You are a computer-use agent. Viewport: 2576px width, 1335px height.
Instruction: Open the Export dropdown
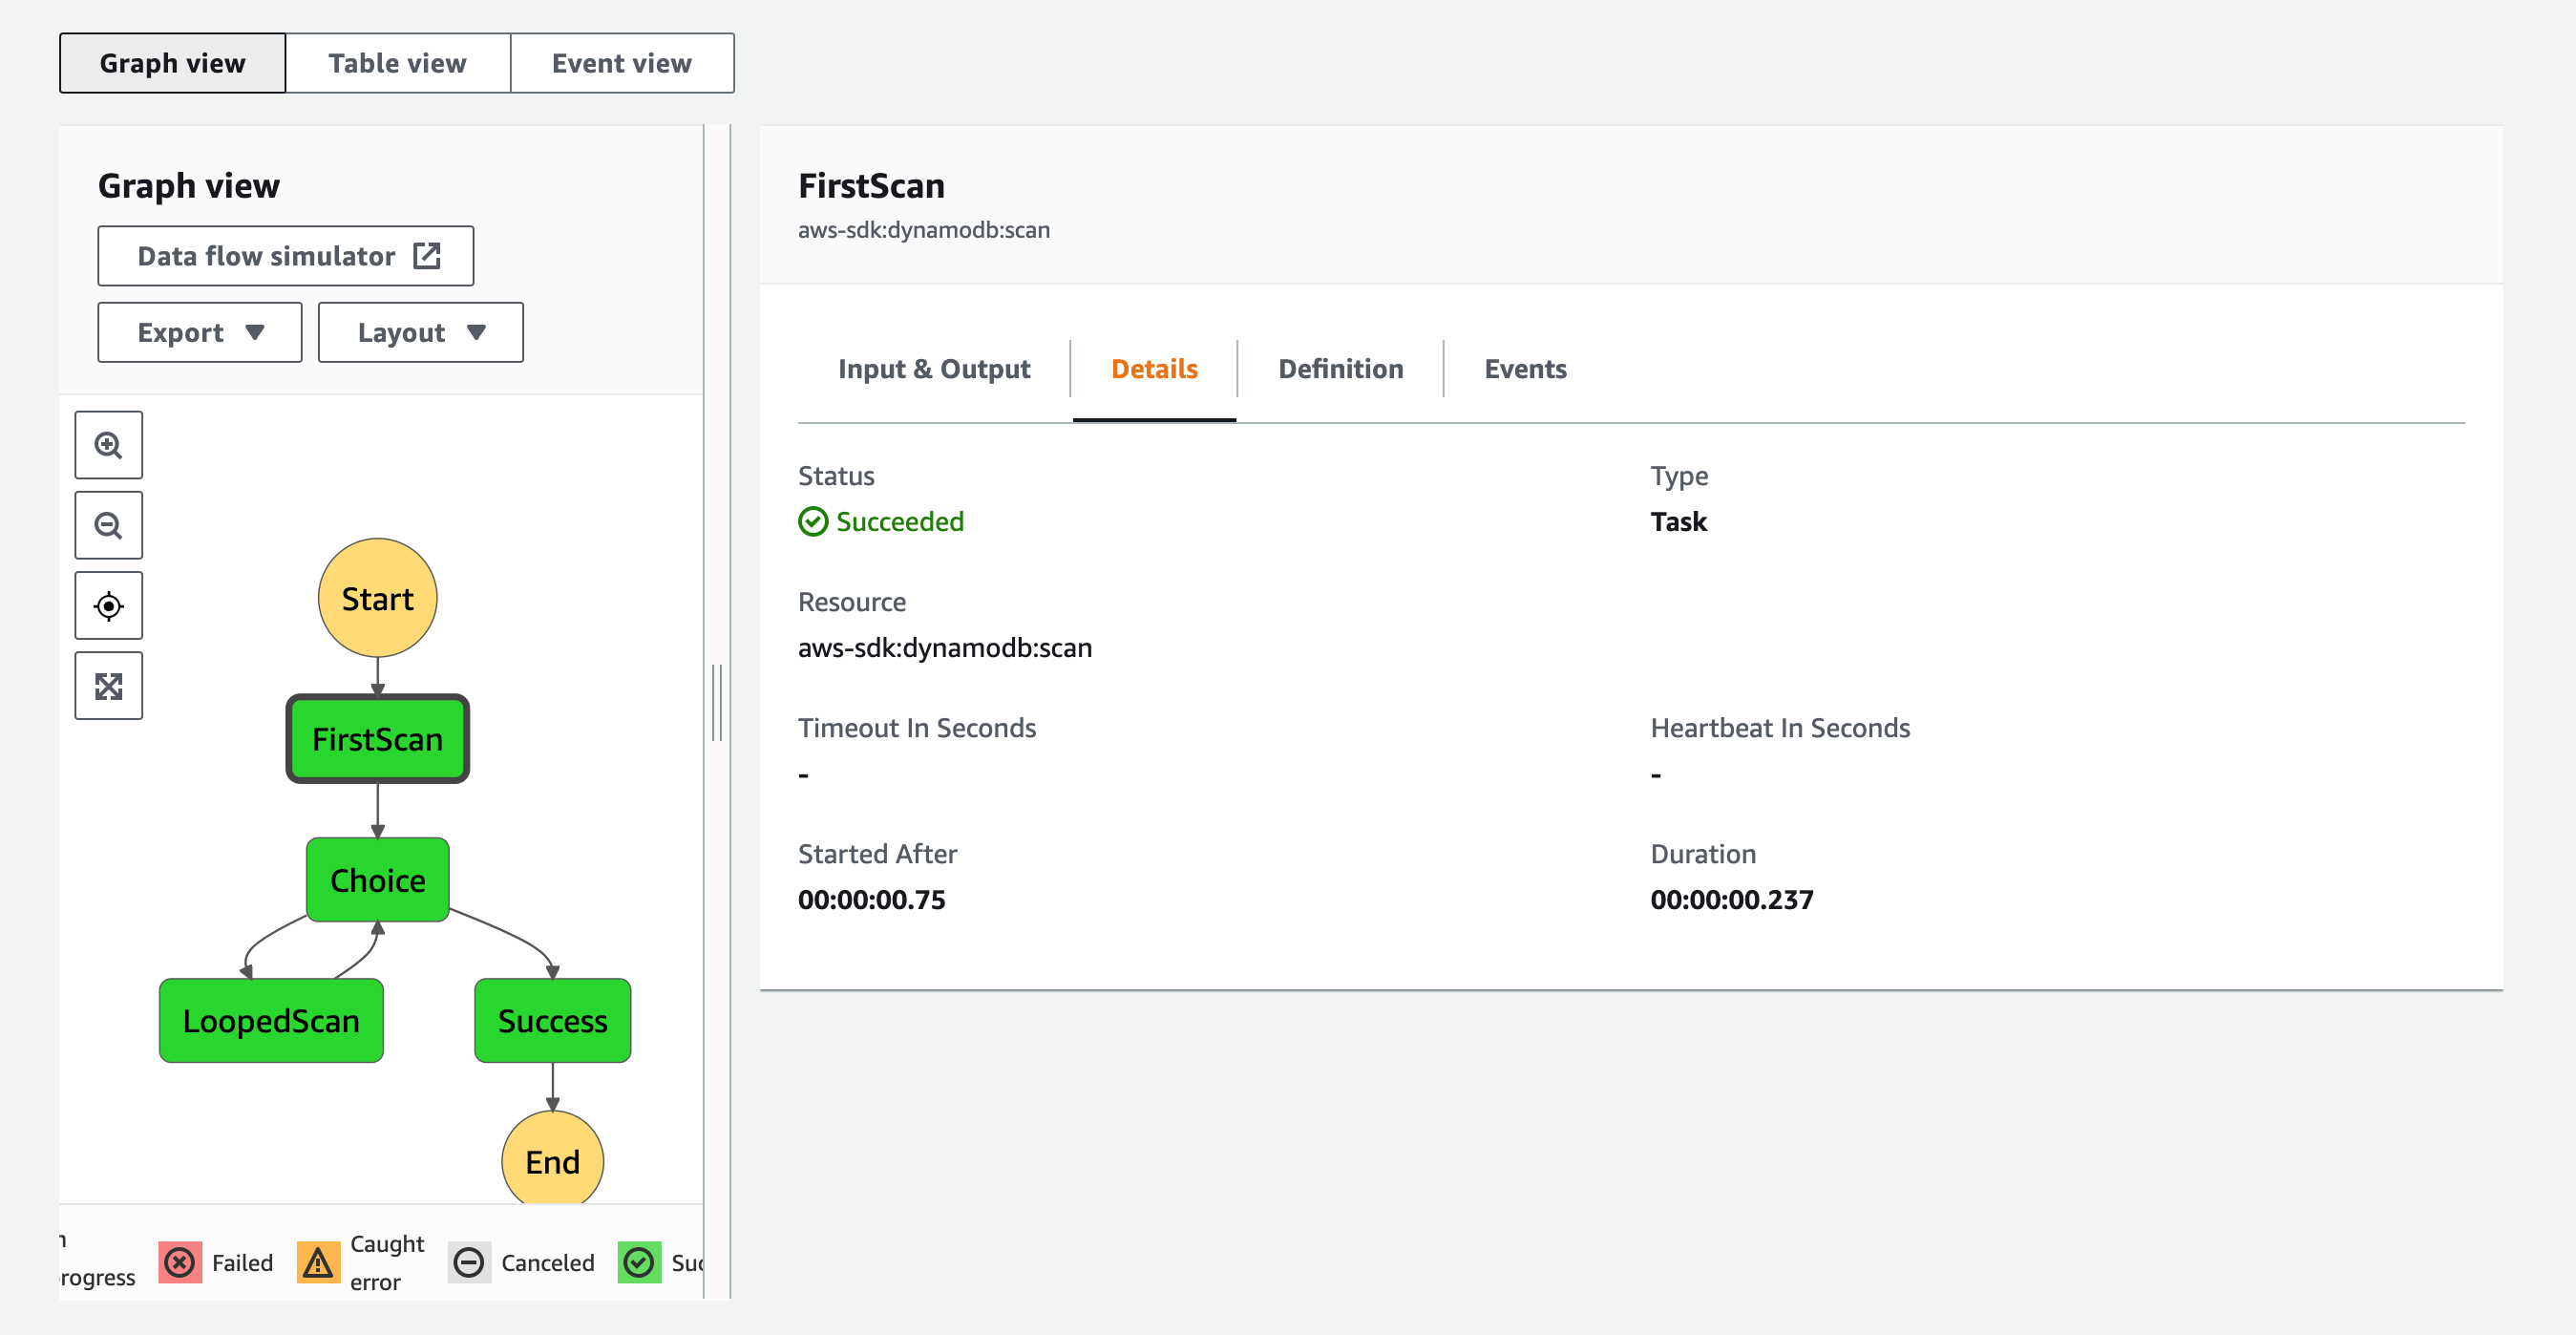point(200,332)
